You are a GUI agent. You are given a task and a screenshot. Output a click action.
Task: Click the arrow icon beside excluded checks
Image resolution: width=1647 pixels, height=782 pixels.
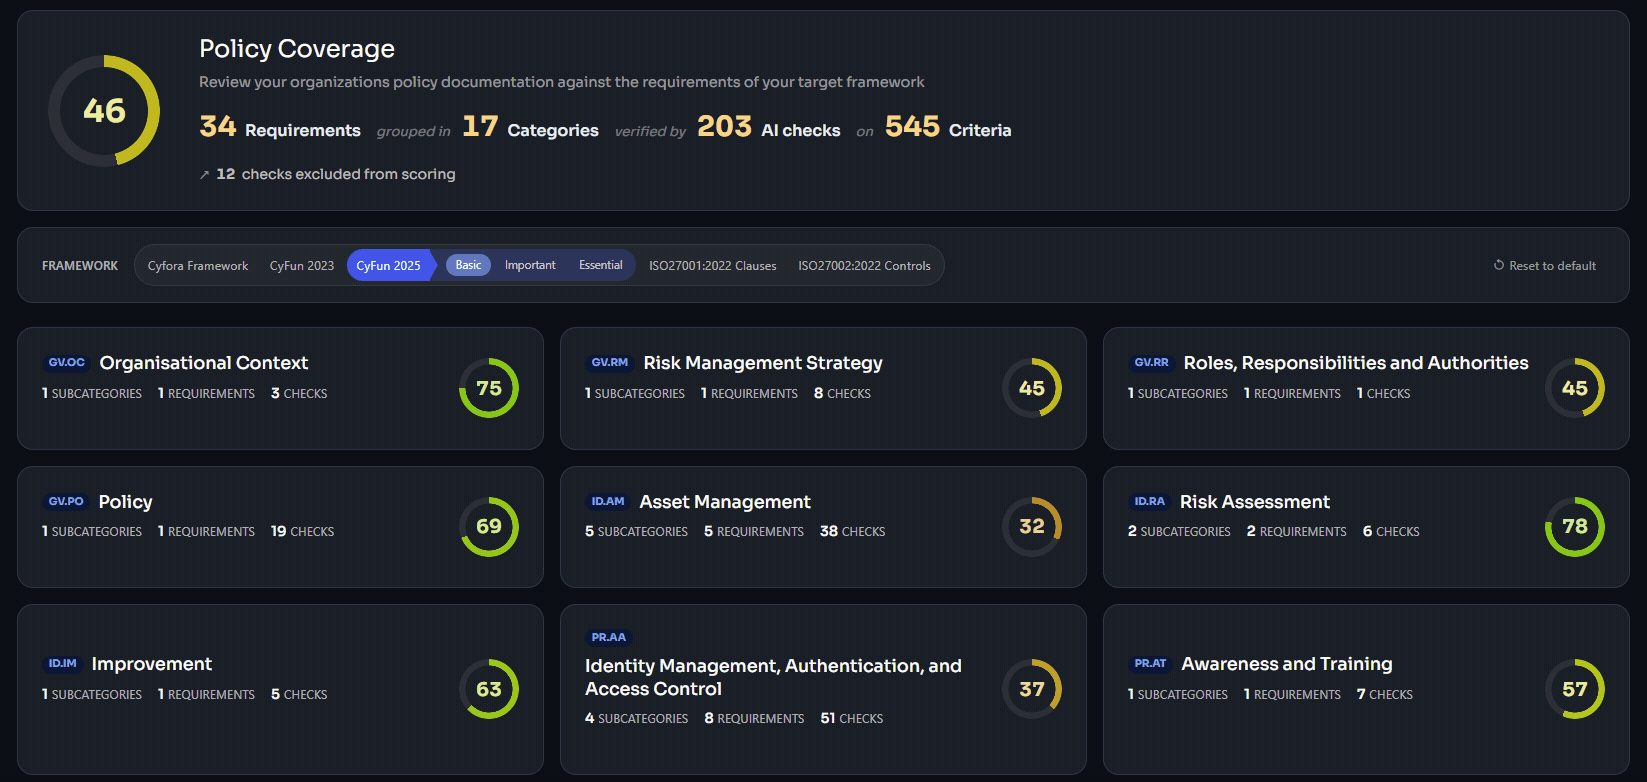pos(205,175)
